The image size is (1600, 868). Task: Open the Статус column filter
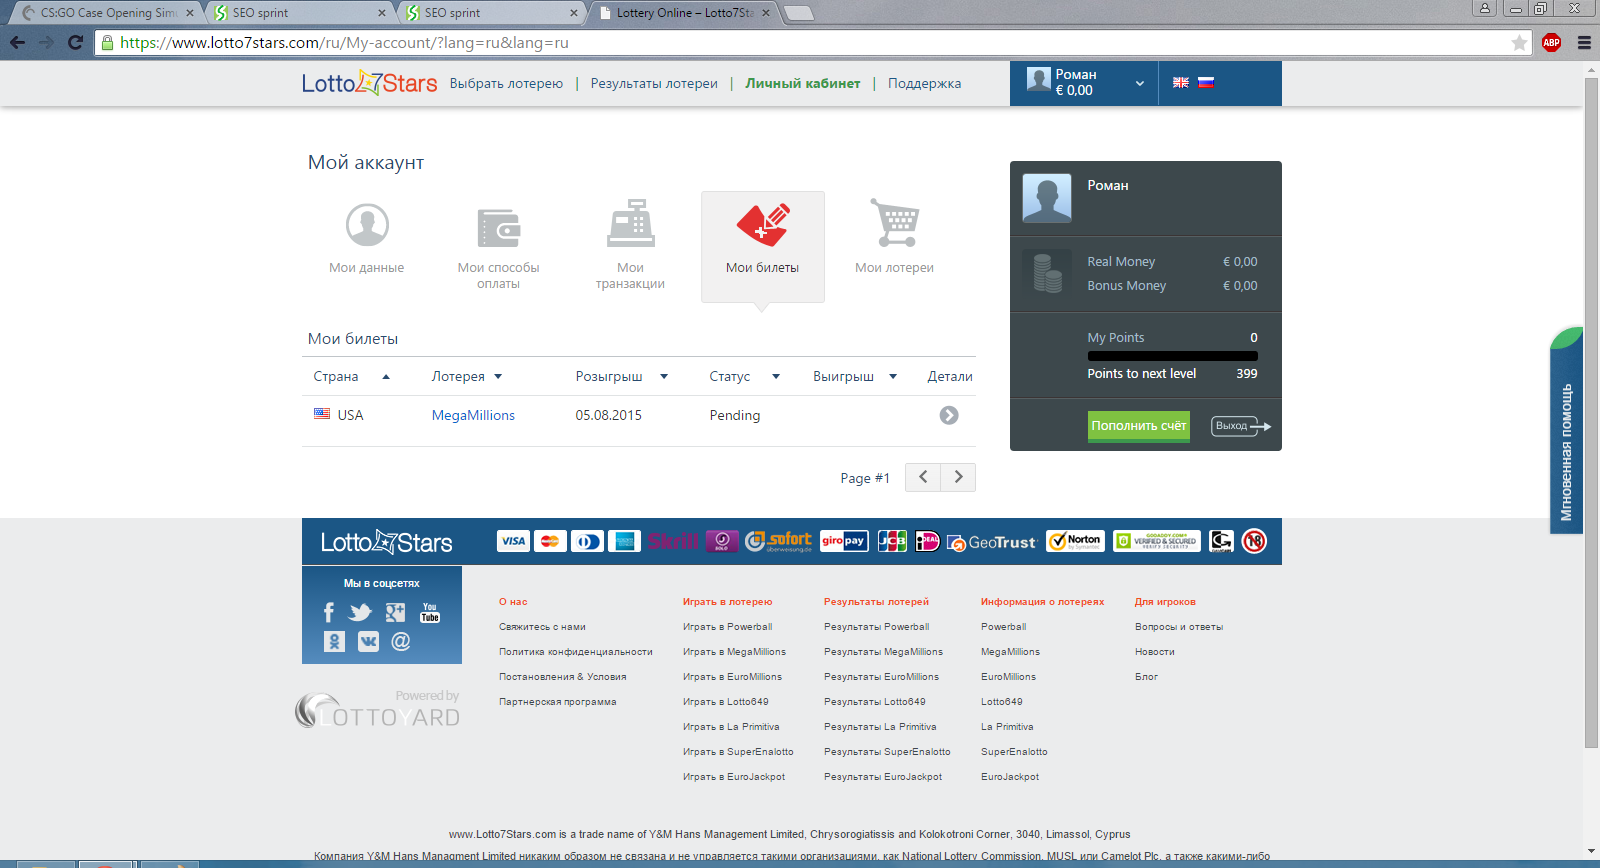(x=775, y=377)
